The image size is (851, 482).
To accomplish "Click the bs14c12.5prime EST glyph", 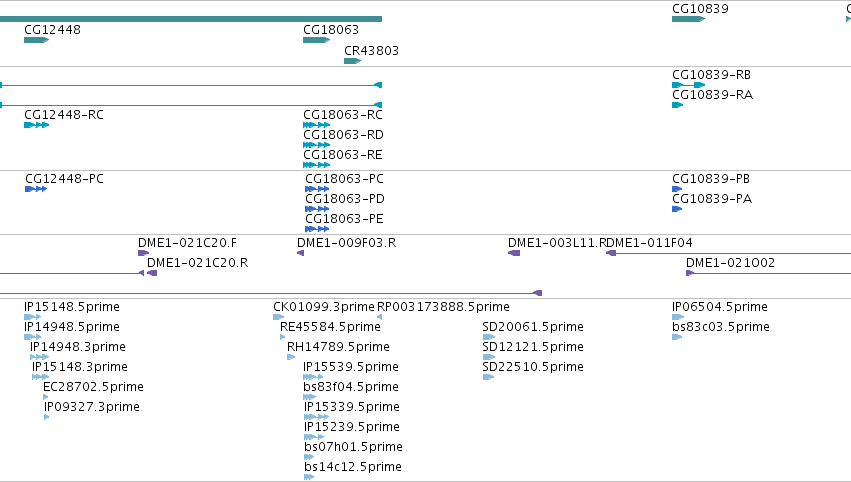I will pyautogui.click(x=309, y=477).
